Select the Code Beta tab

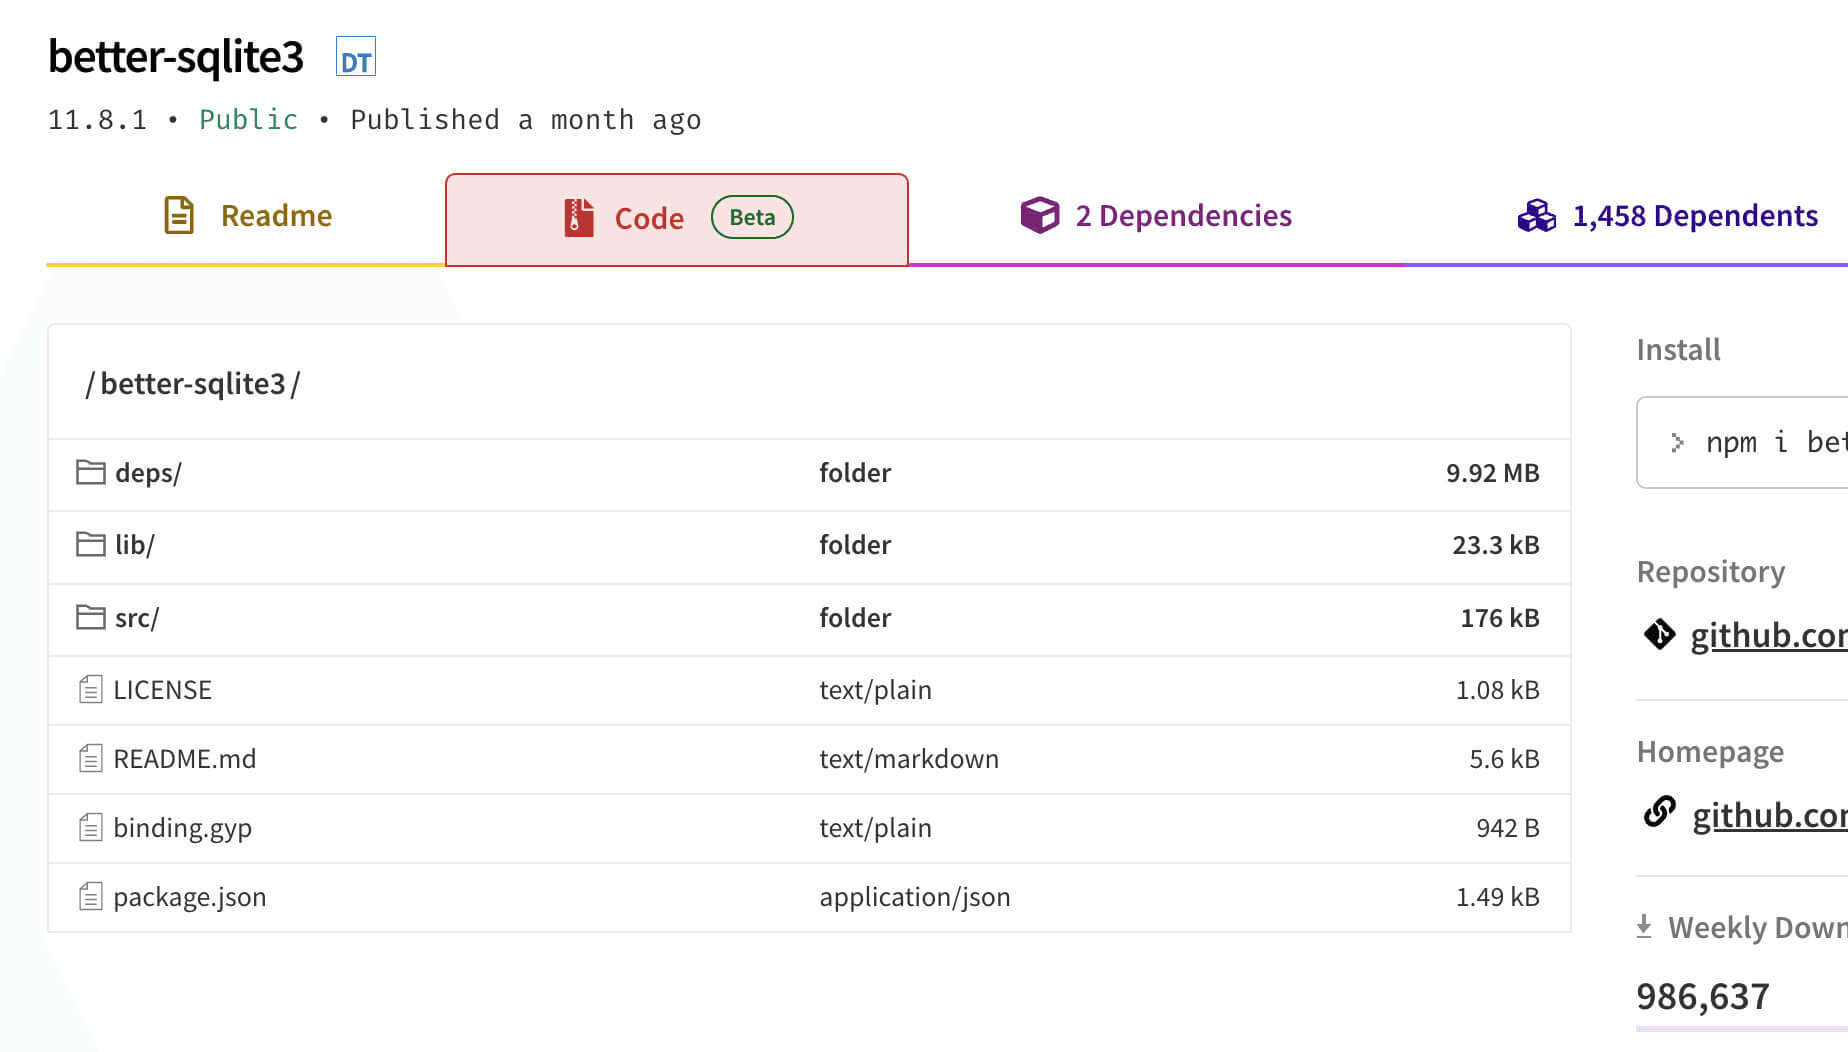677,218
